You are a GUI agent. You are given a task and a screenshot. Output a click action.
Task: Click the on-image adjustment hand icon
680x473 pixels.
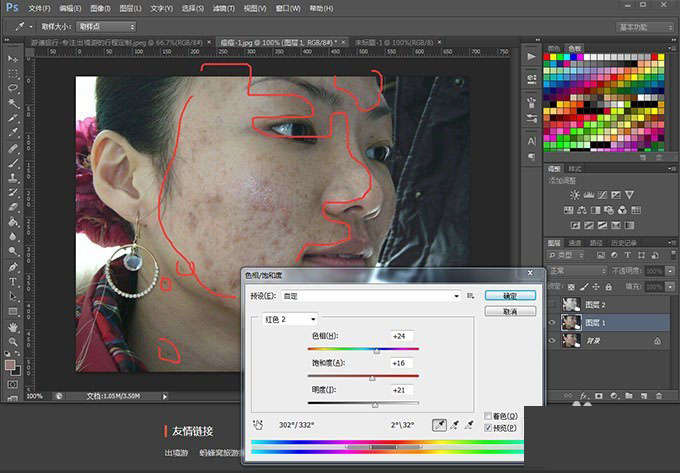[258, 425]
